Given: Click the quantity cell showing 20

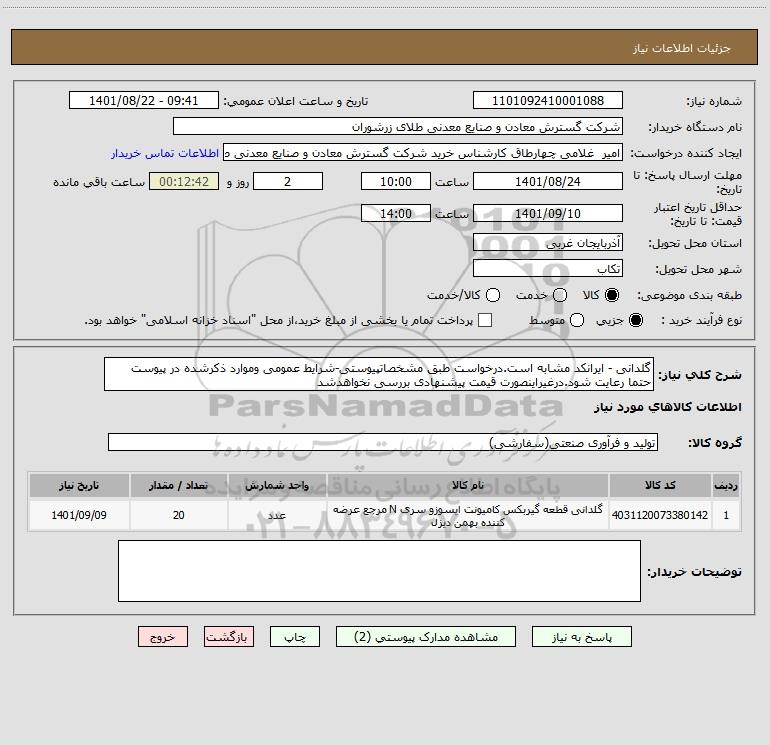Looking at the screenshot, I should pyautogui.click(x=179, y=515).
